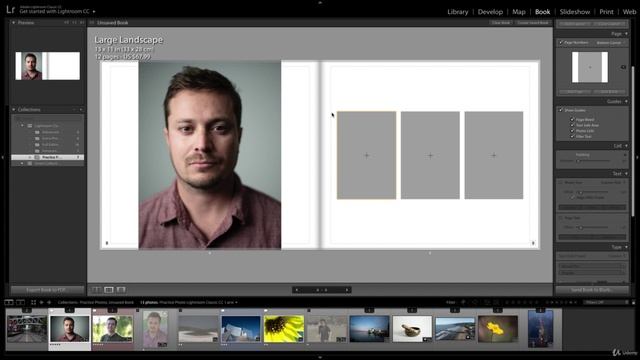Open filmstrip source path dropdown arrow
Screen dimensions: 640x360
(x=236, y=302)
